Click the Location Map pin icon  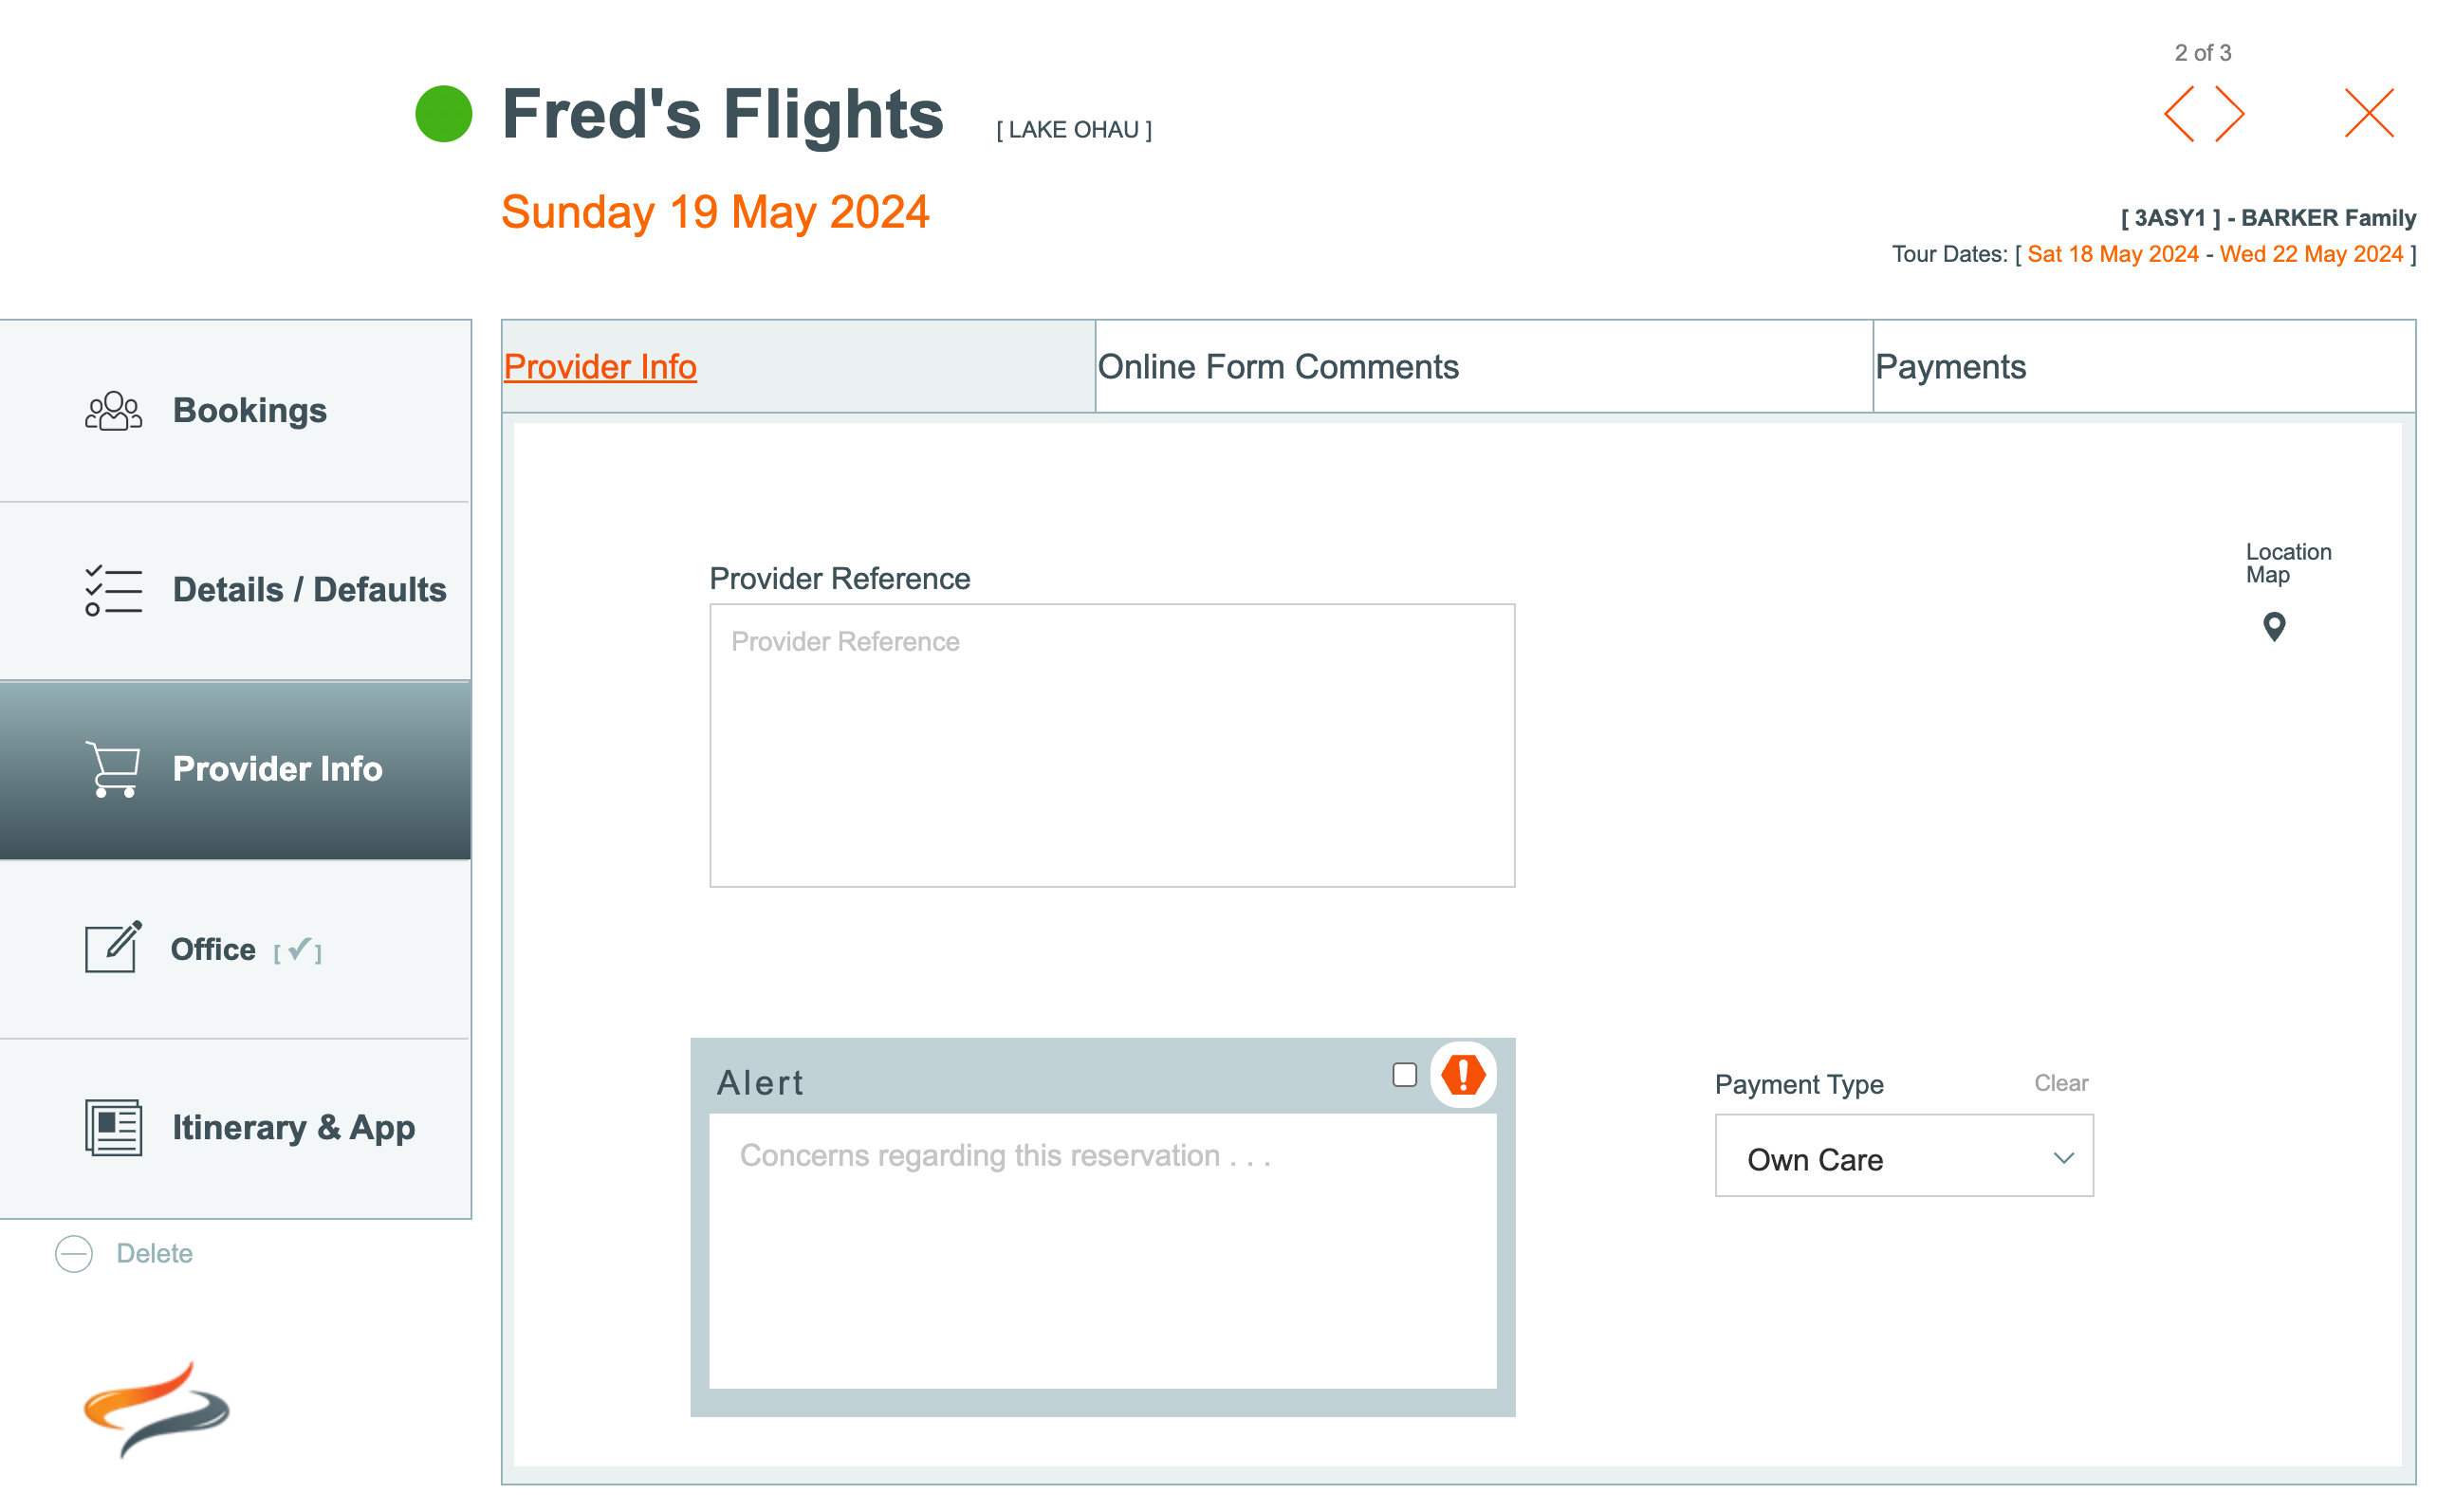coord(2273,627)
